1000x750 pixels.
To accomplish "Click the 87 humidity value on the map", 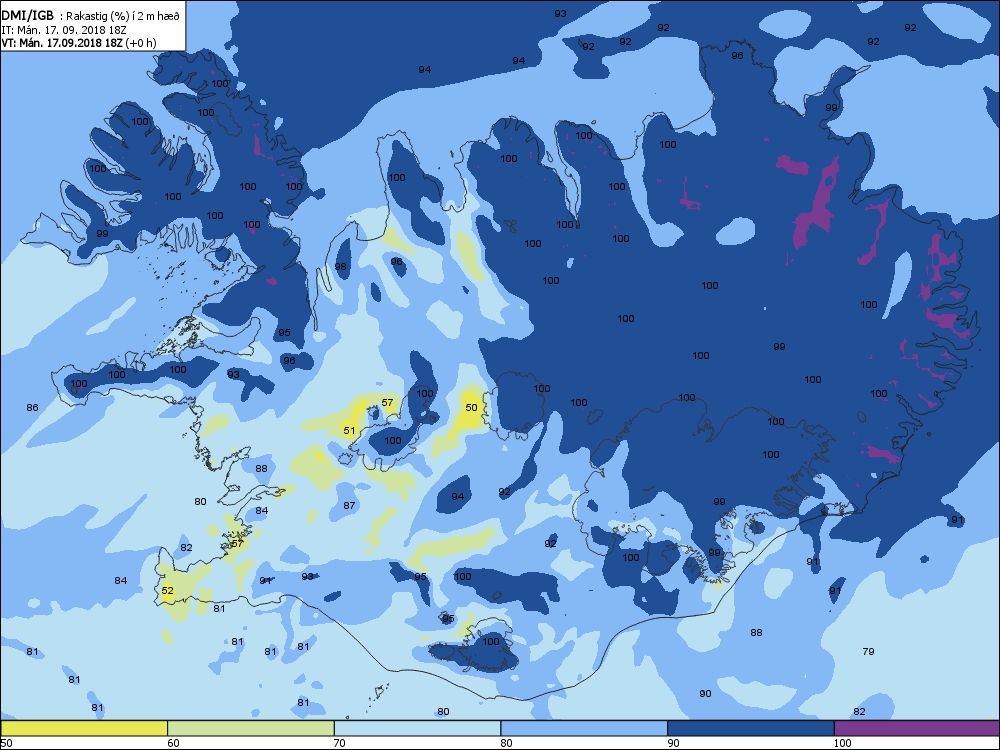I will pos(349,506).
